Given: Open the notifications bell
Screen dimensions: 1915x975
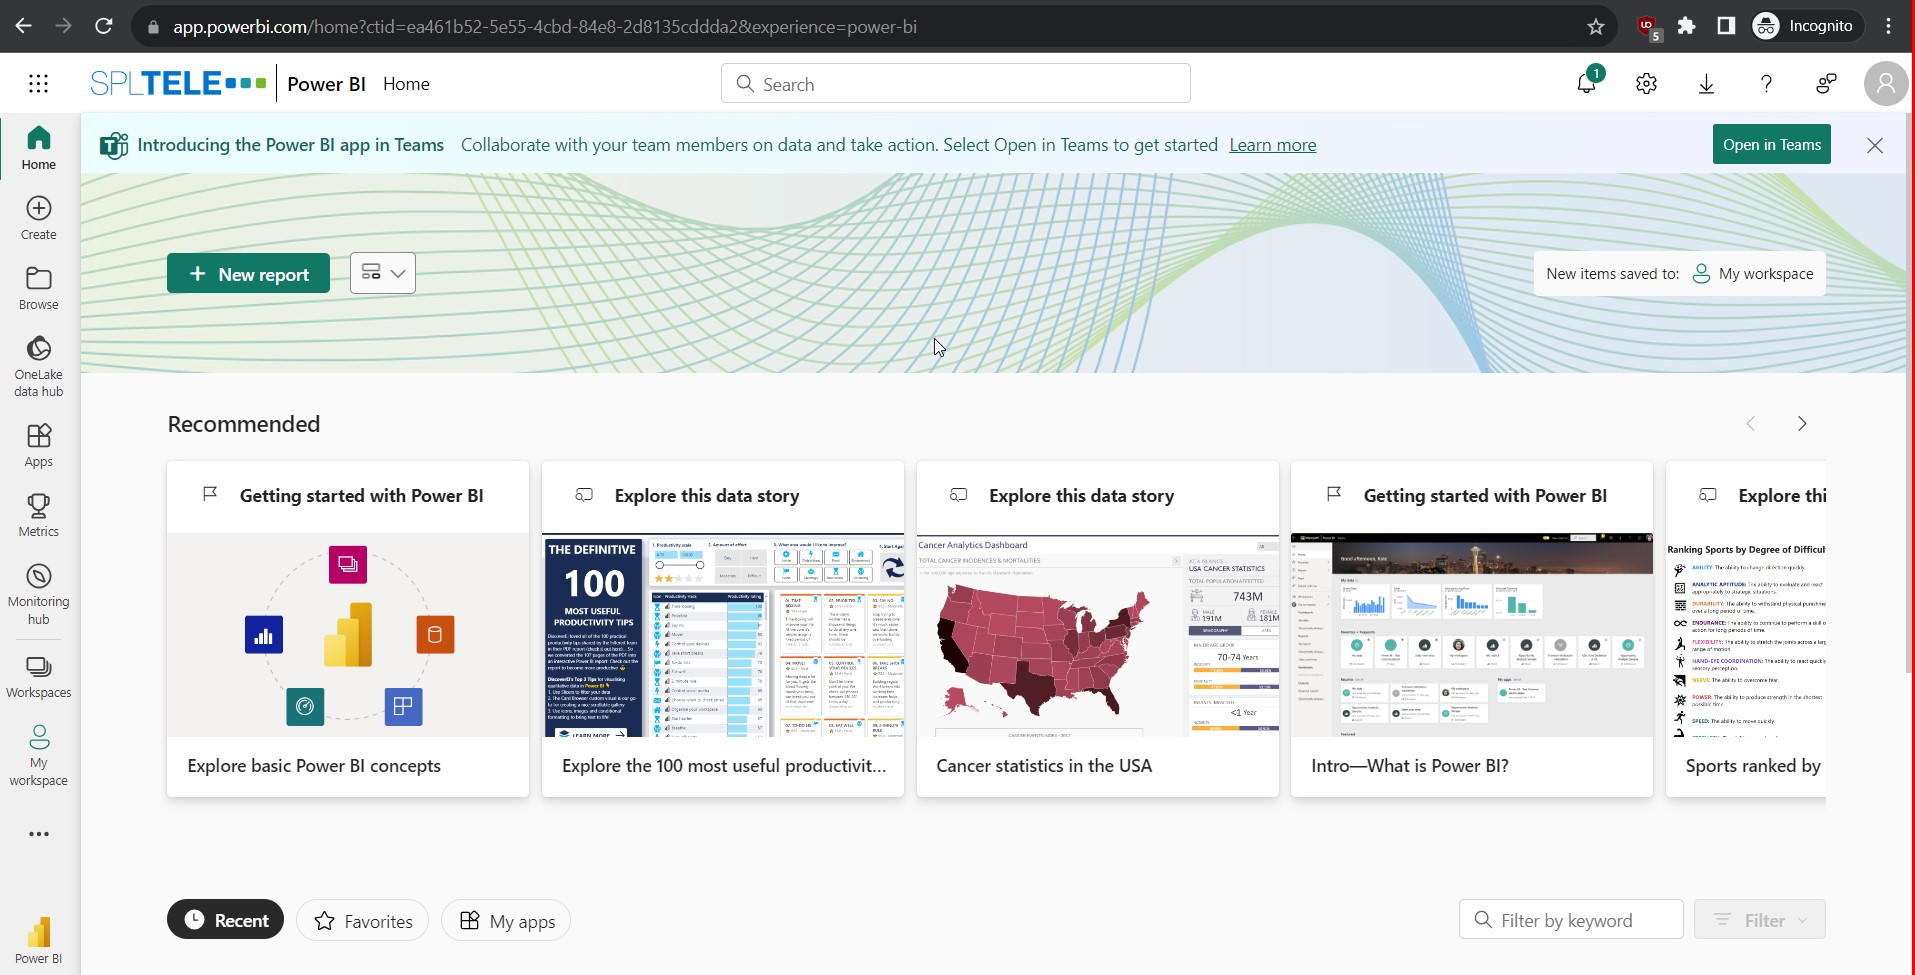Looking at the screenshot, I should (1587, 83).
